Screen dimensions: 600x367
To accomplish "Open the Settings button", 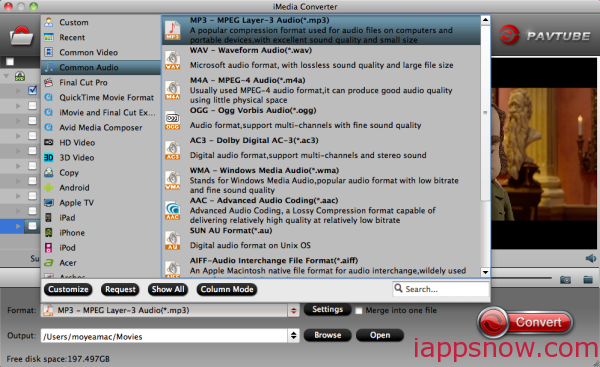I will (328, 309).
